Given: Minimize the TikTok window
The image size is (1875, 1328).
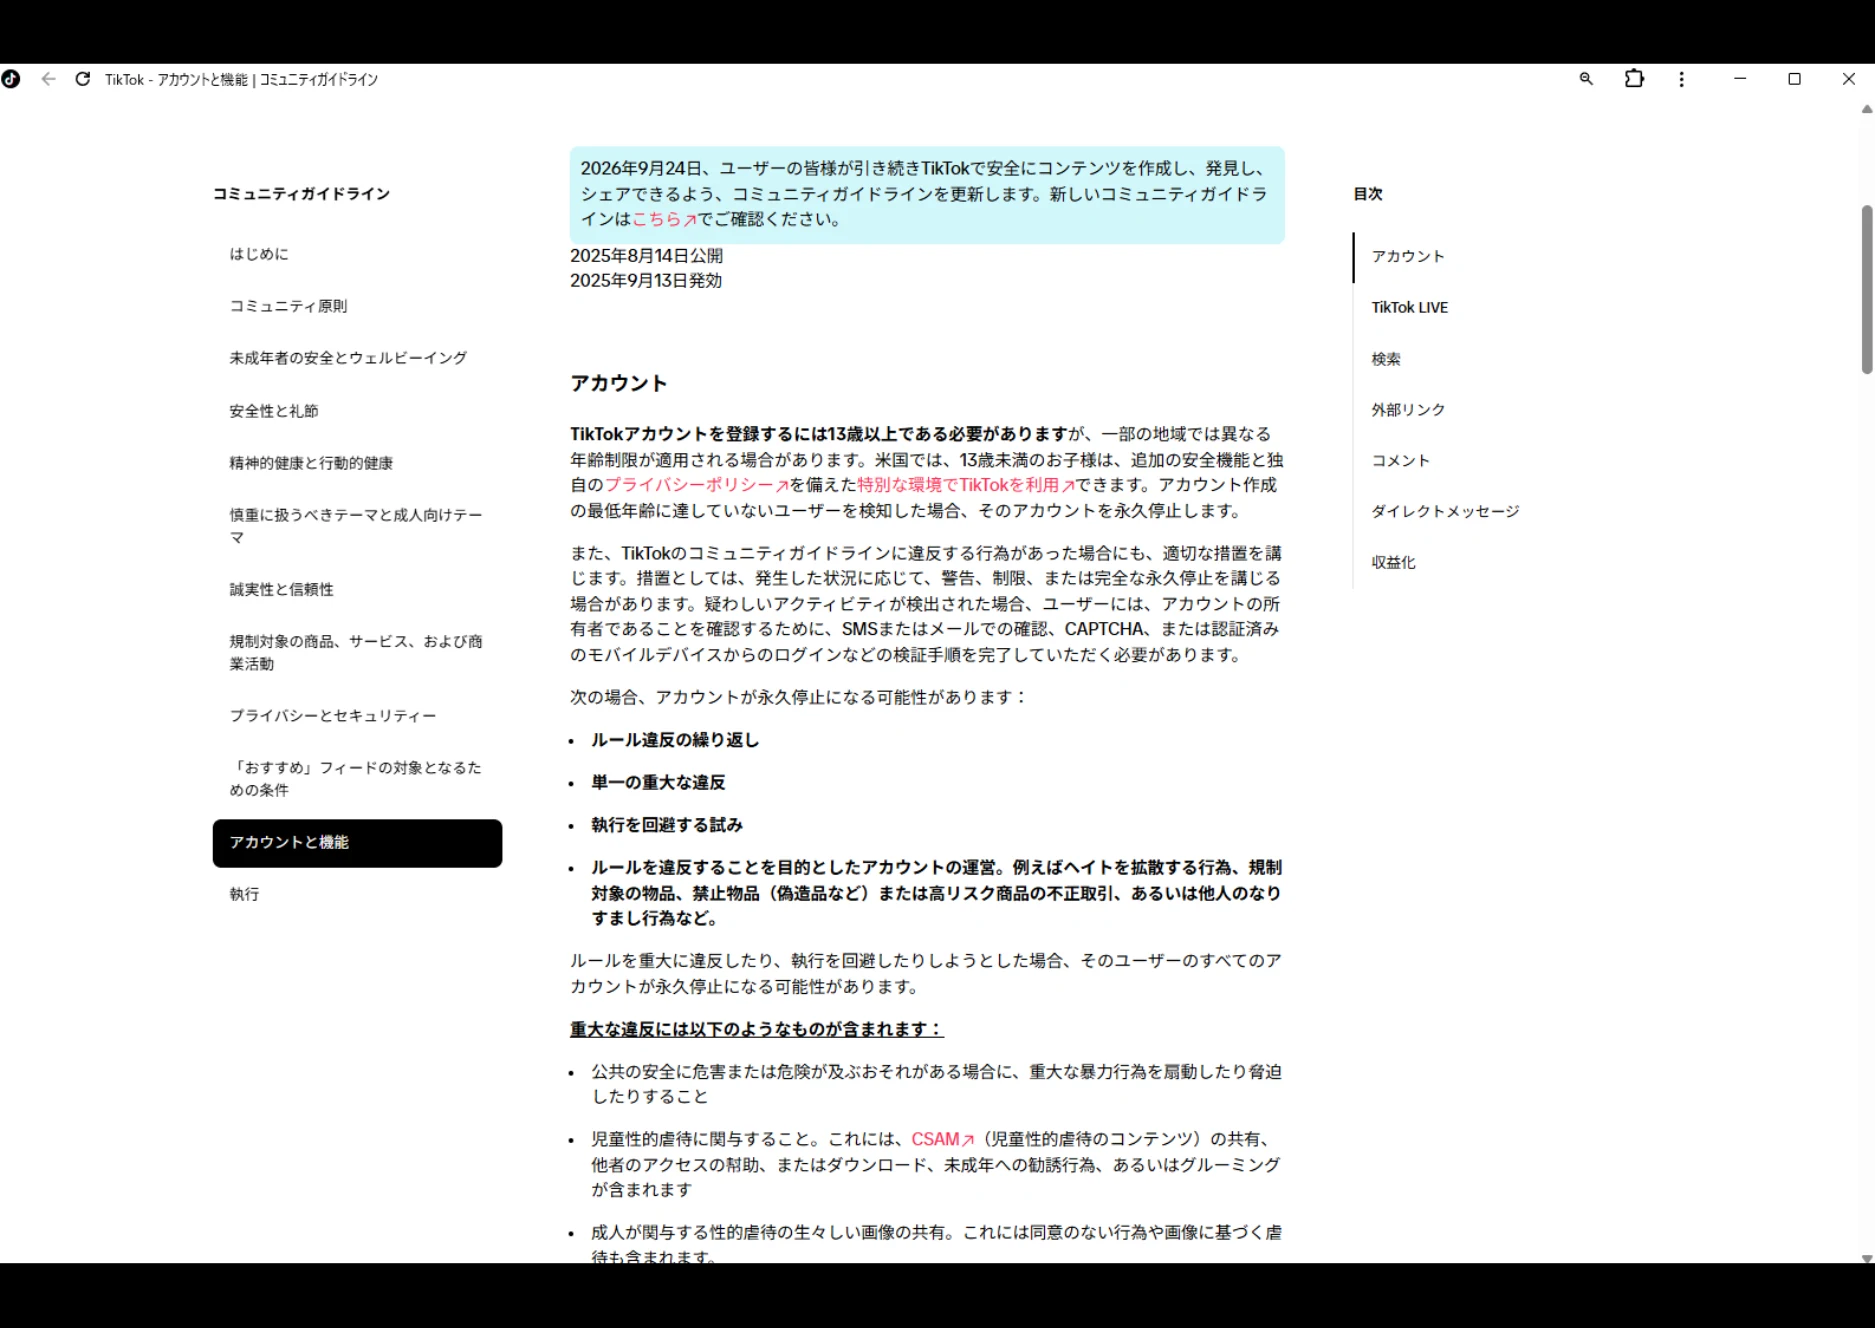Looking at the screenshot, I should [x=1740, y=79].
